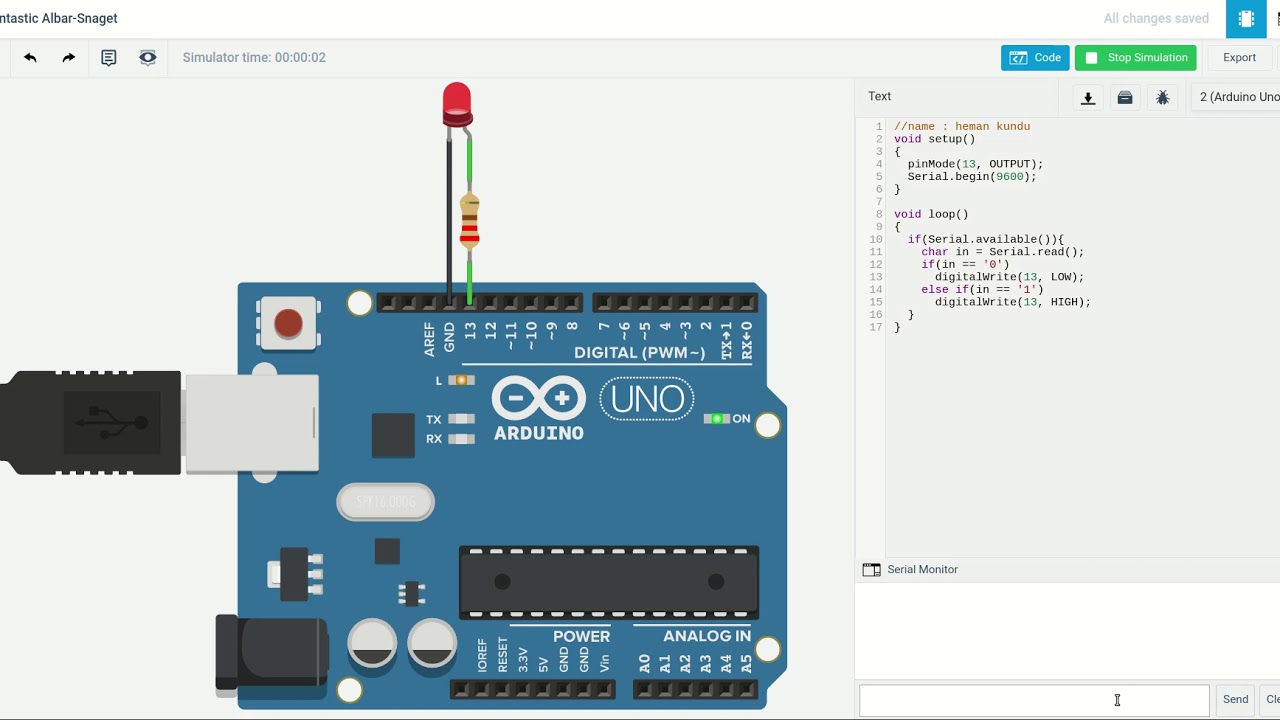1280x720 pixels.
Task: Click code line 'char in = Serial.read();'
Action: tap(1003, 252)
